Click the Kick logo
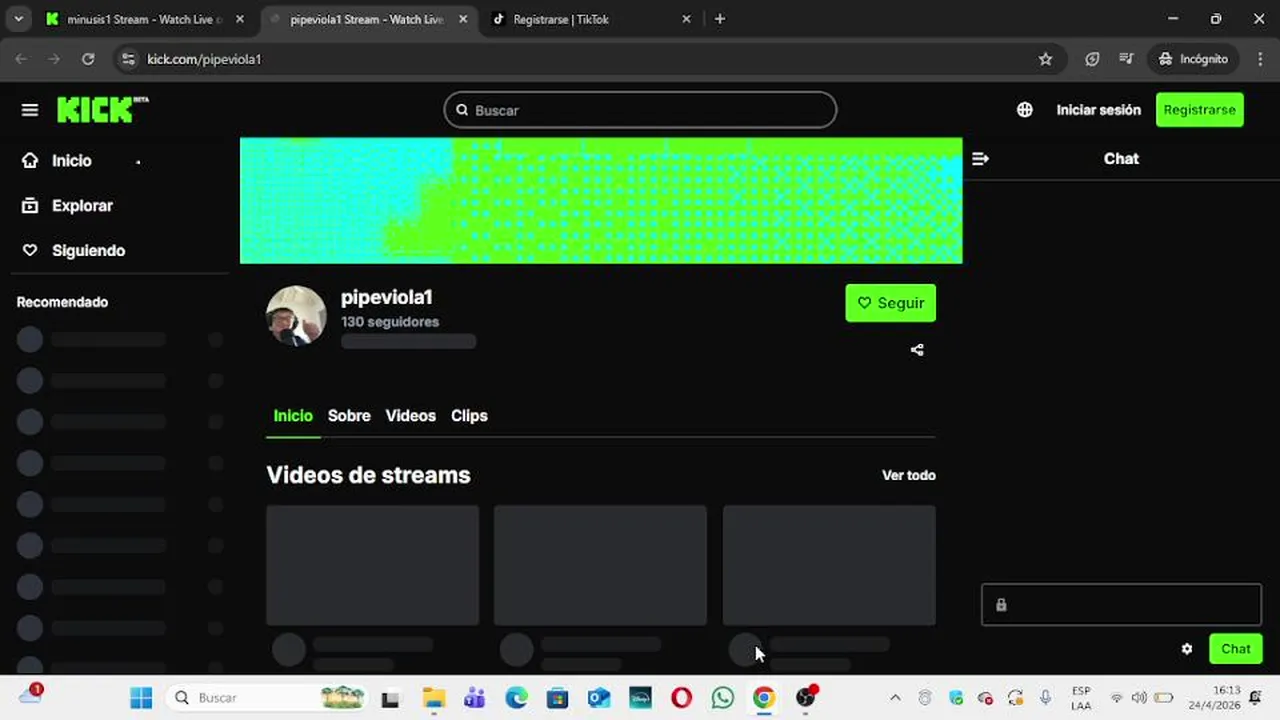The image size is (1280, 720). click(102, 110)
